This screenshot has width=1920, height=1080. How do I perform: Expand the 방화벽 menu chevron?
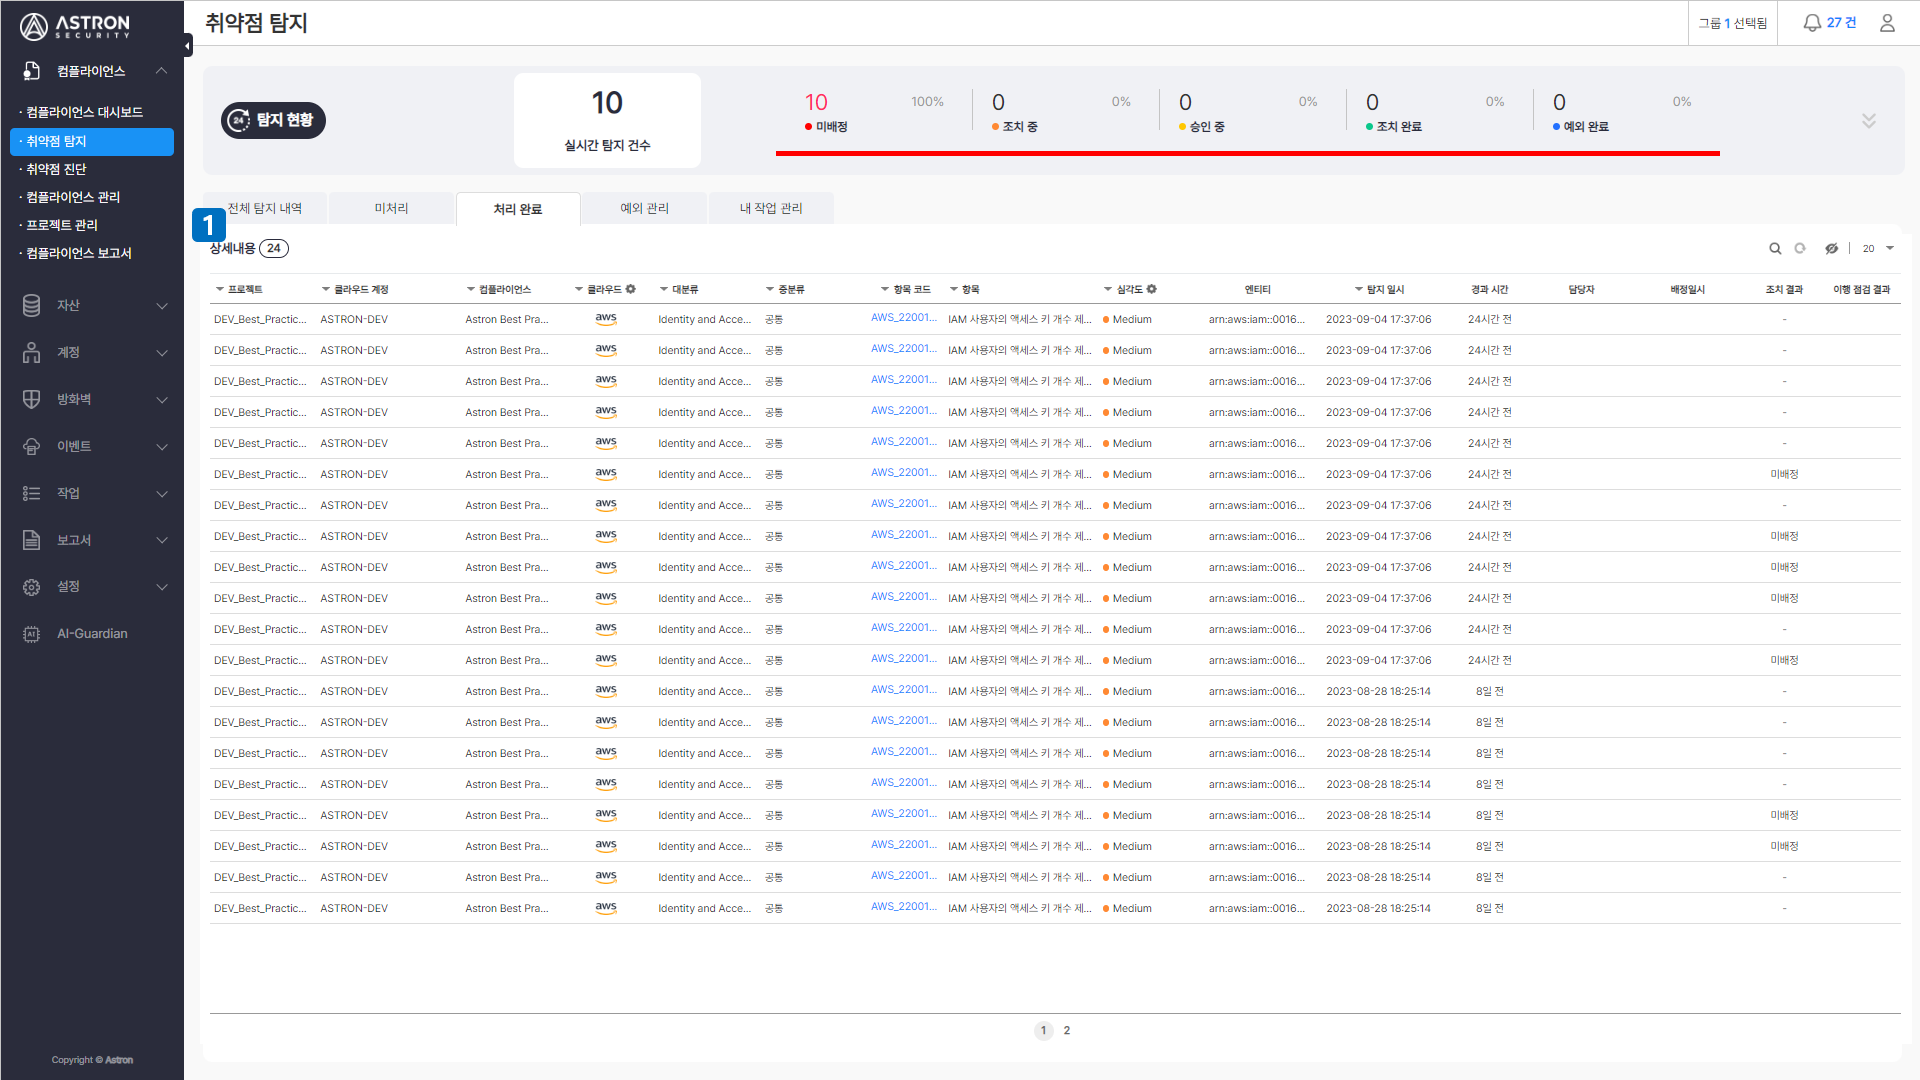(162, 400)
